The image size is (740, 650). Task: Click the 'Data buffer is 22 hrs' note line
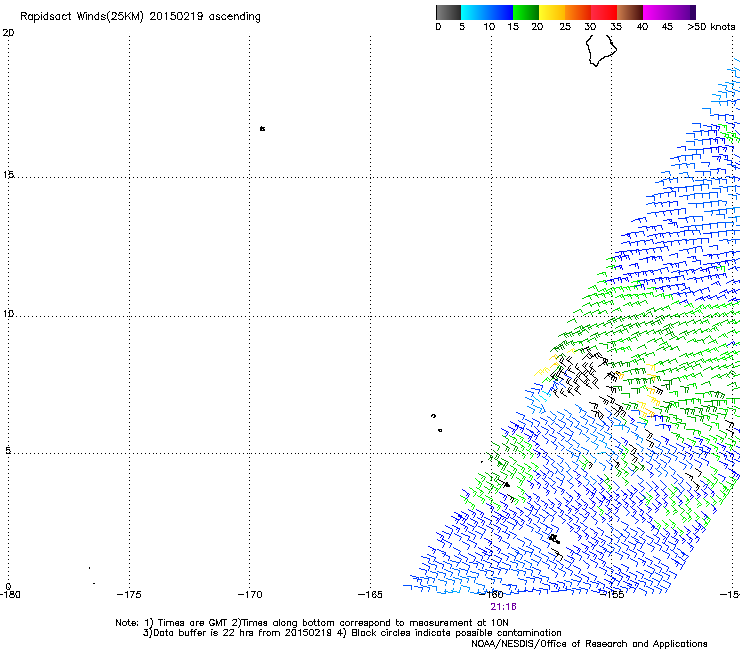point(352,633)
